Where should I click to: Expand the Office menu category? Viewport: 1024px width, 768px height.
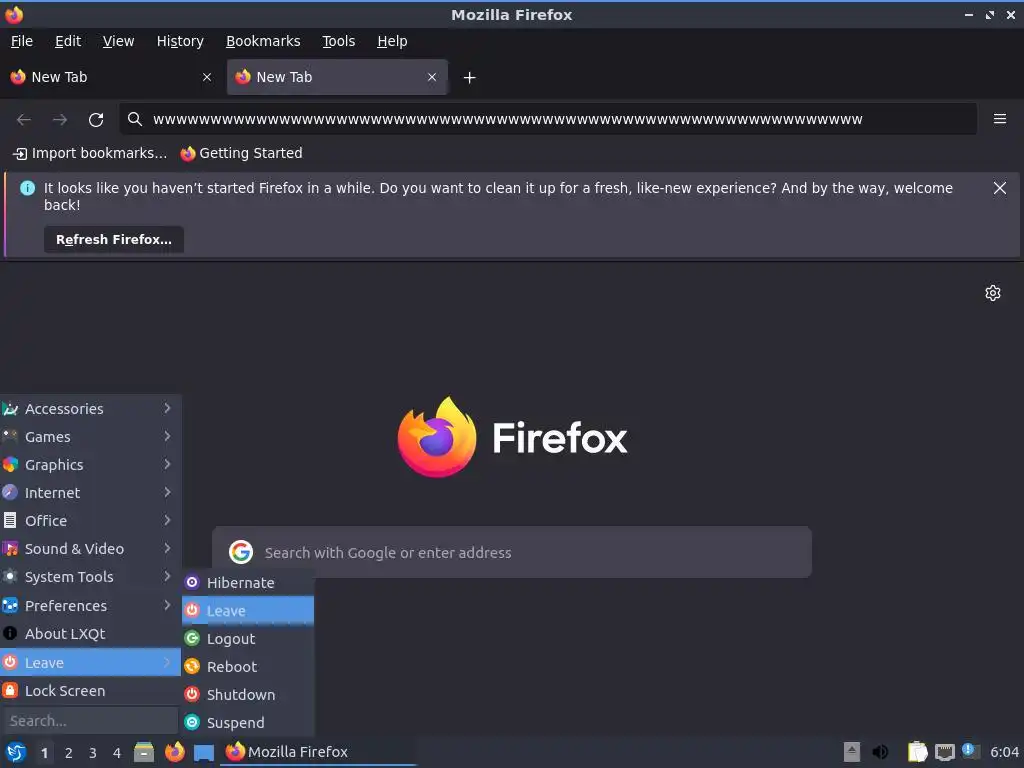pyautogui.click(x=90, y=521)
